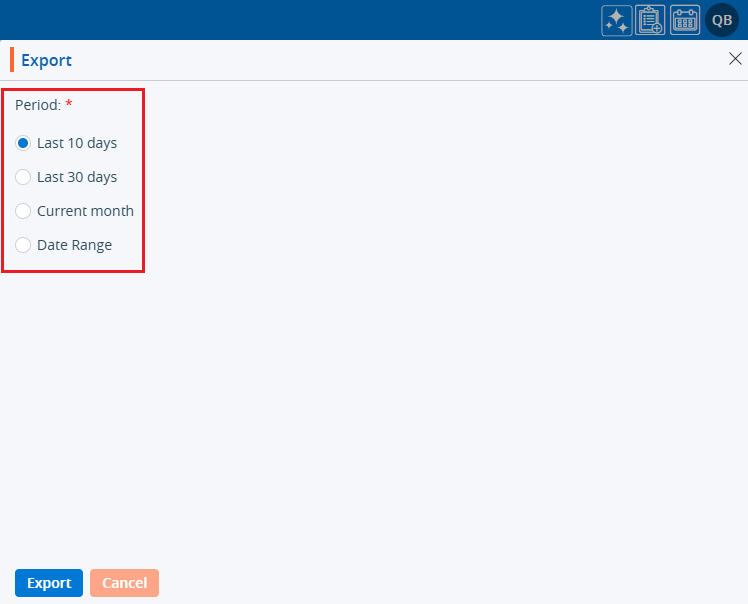
Task: Open the AI sparkle assistant icon
Action: (x=616, y=20)
